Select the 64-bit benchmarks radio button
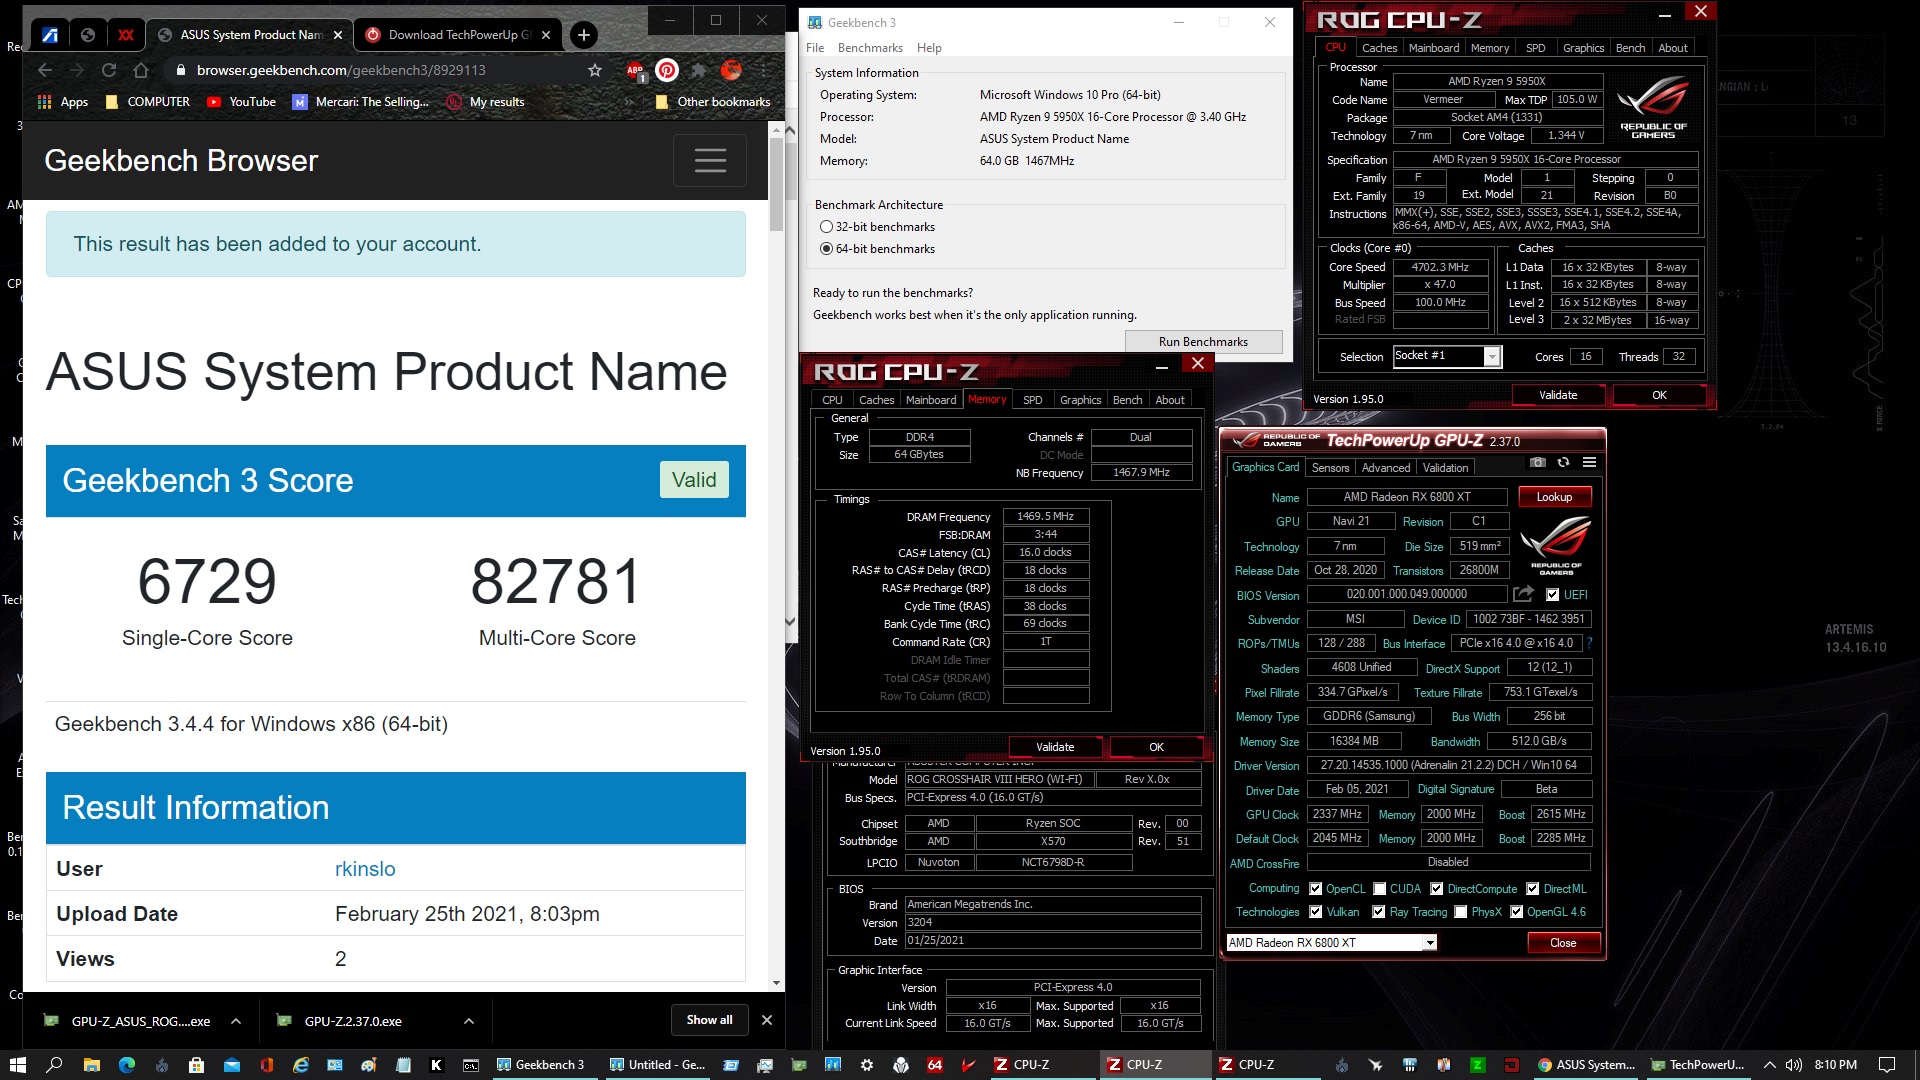This screenshot has height=1080, width=1920. [x=826, y=249]
